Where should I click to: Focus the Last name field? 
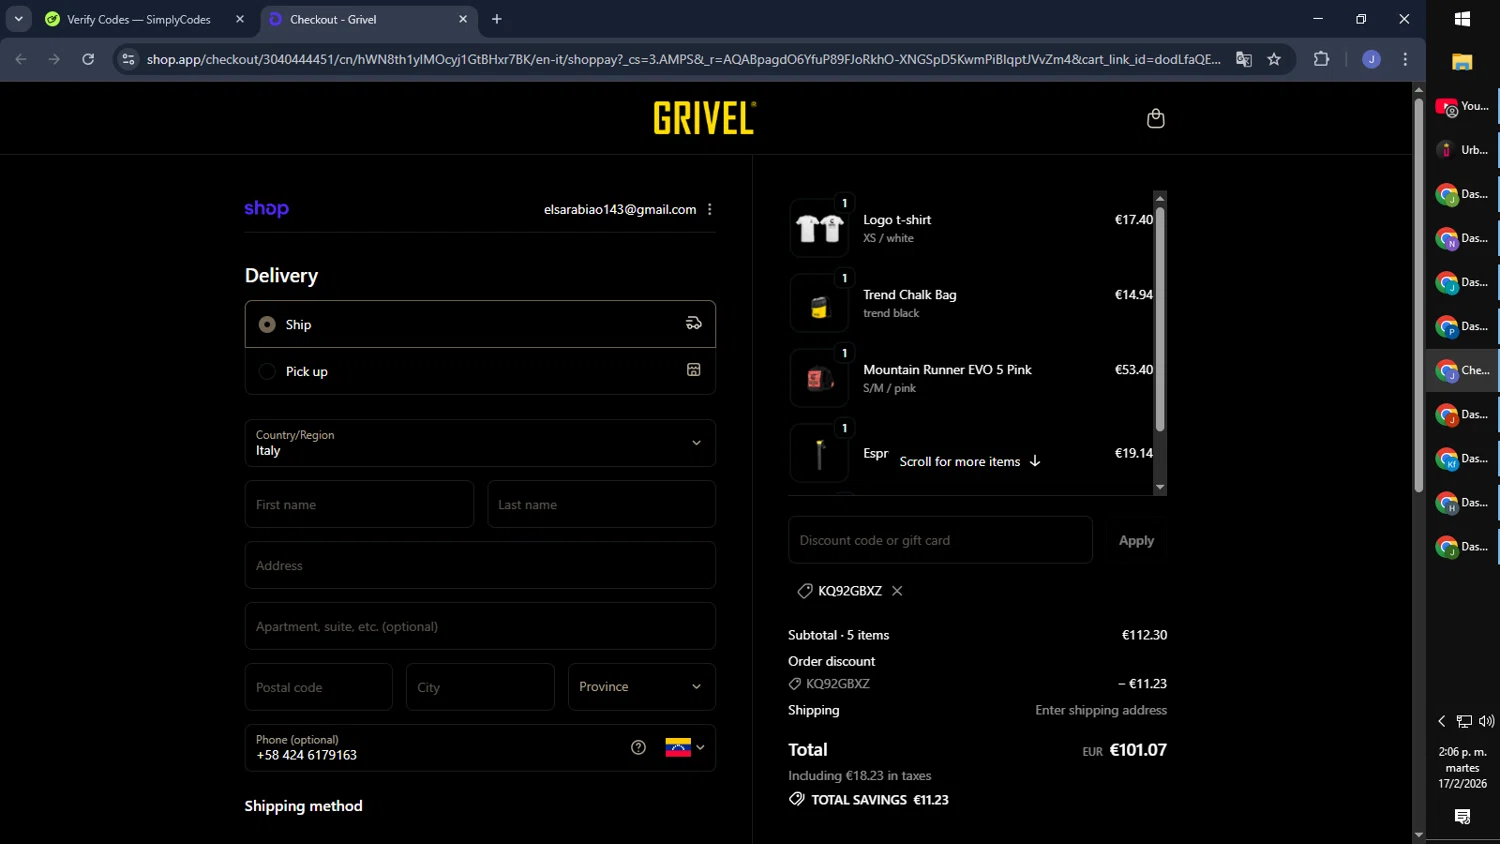click(601, 504)
